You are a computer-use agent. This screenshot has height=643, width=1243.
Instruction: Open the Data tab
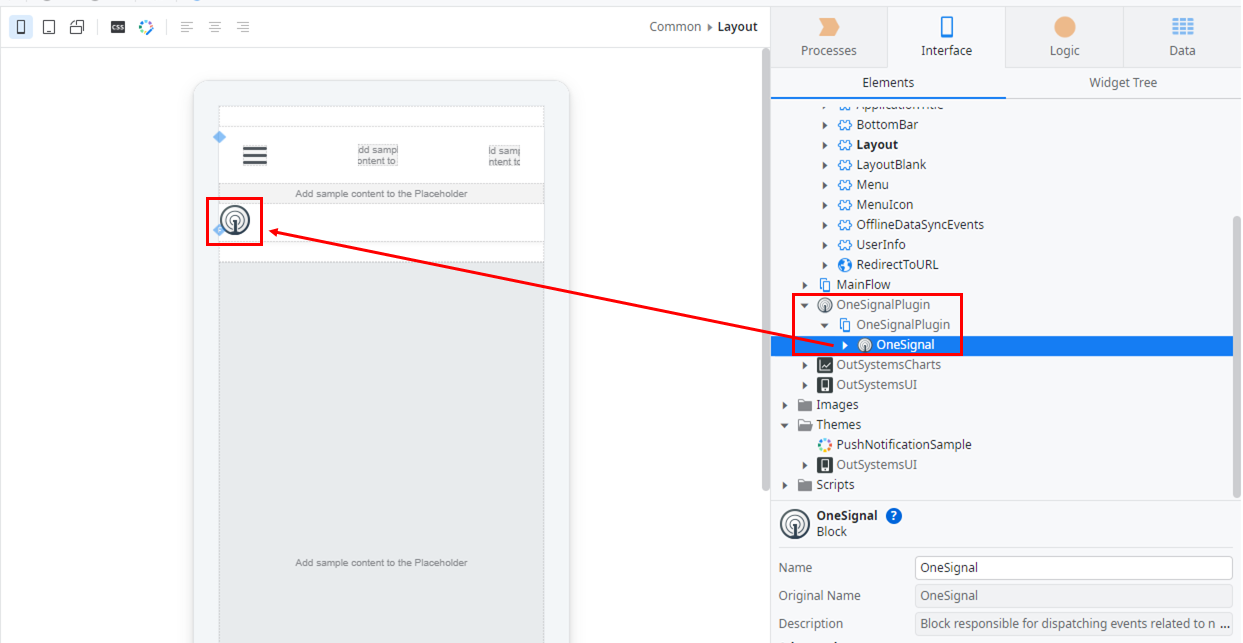1182,37
